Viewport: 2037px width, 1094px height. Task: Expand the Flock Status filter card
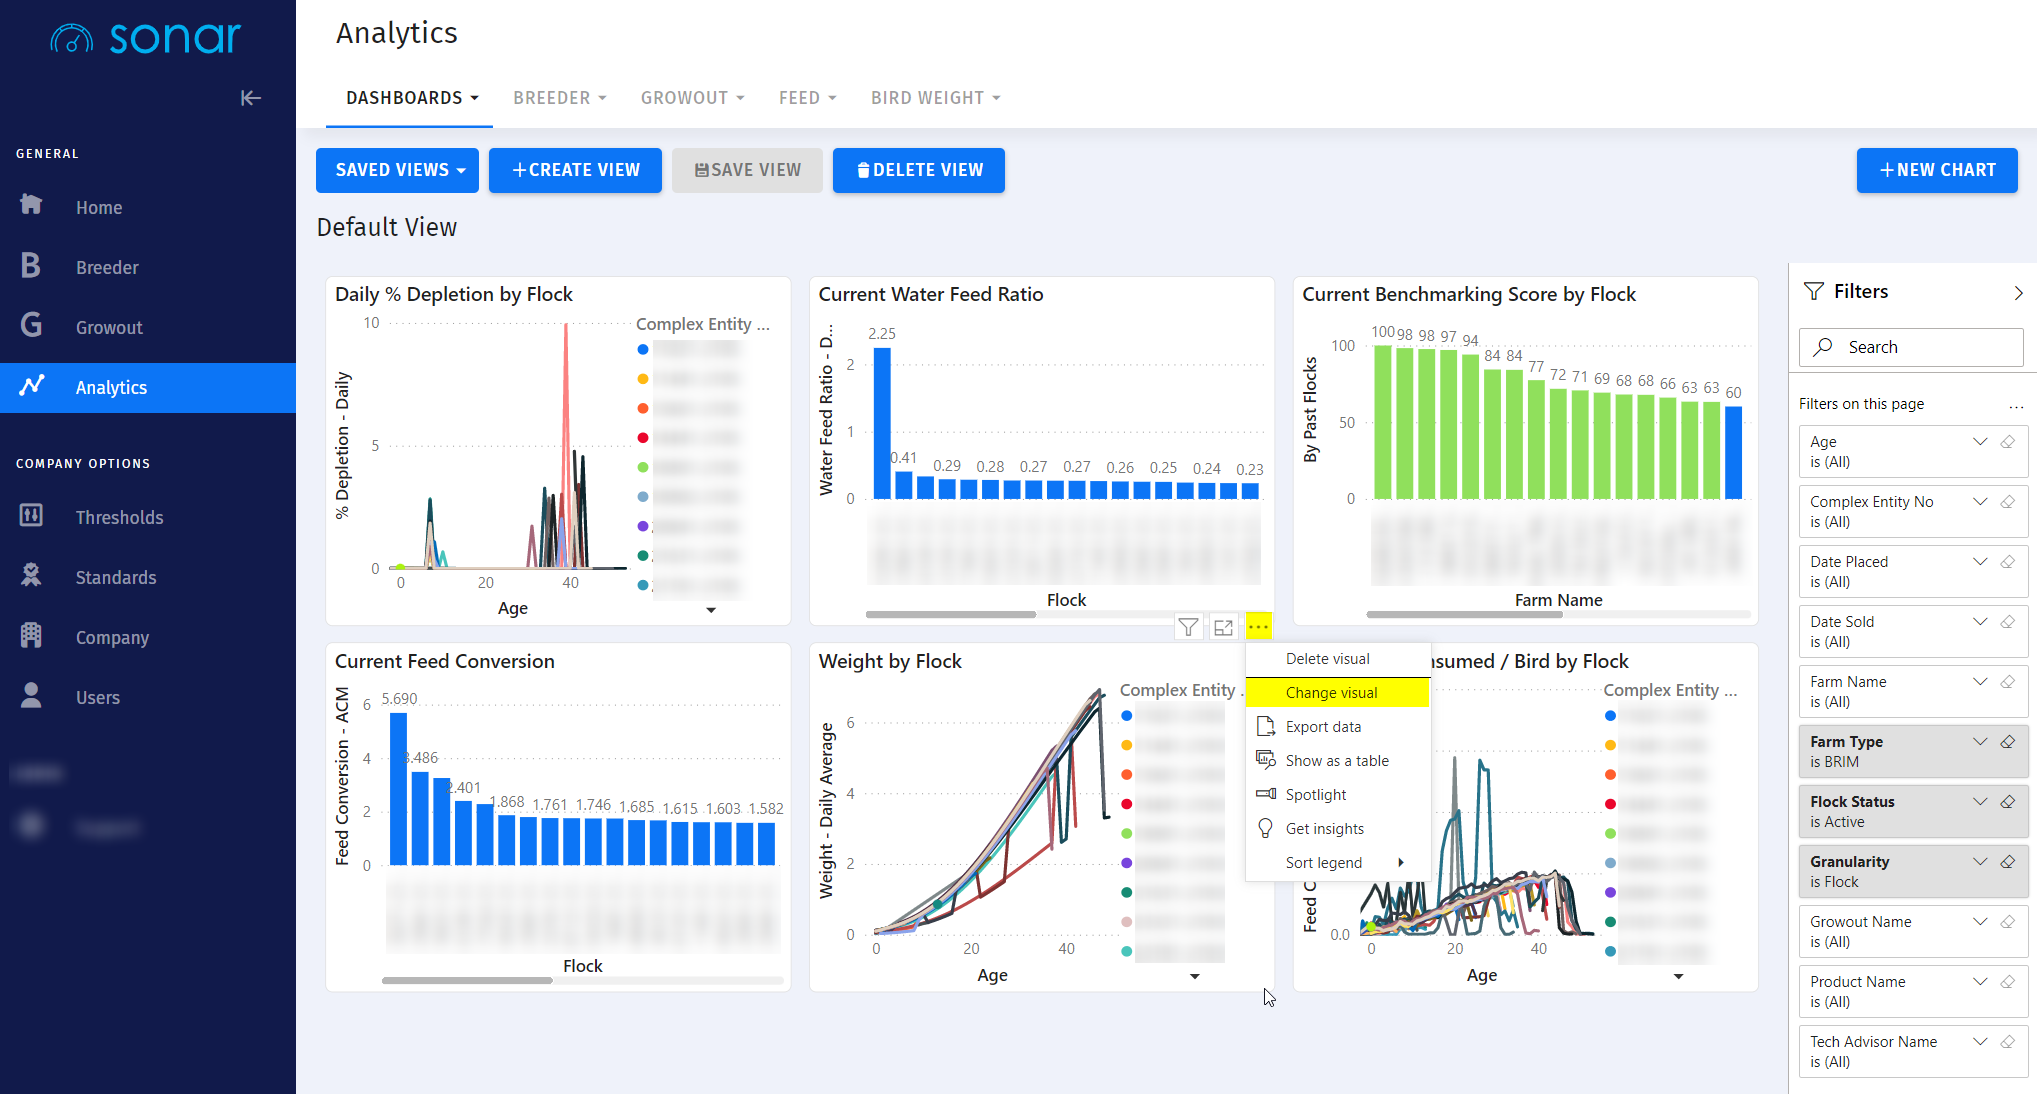tap(1980, 802)
